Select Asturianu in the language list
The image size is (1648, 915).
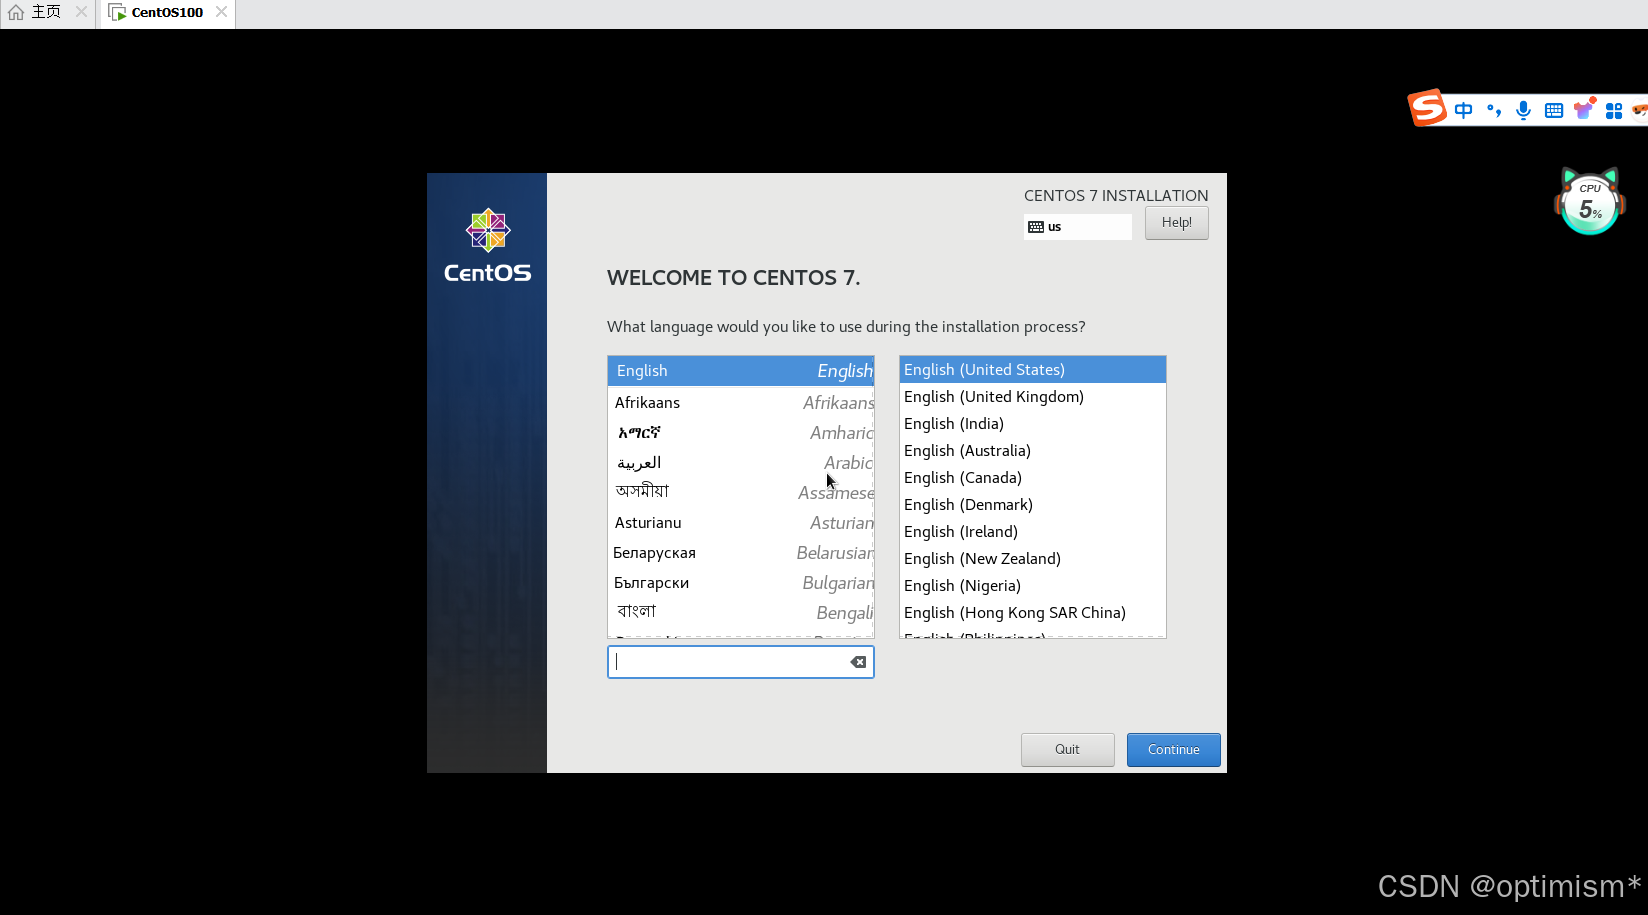741,522
